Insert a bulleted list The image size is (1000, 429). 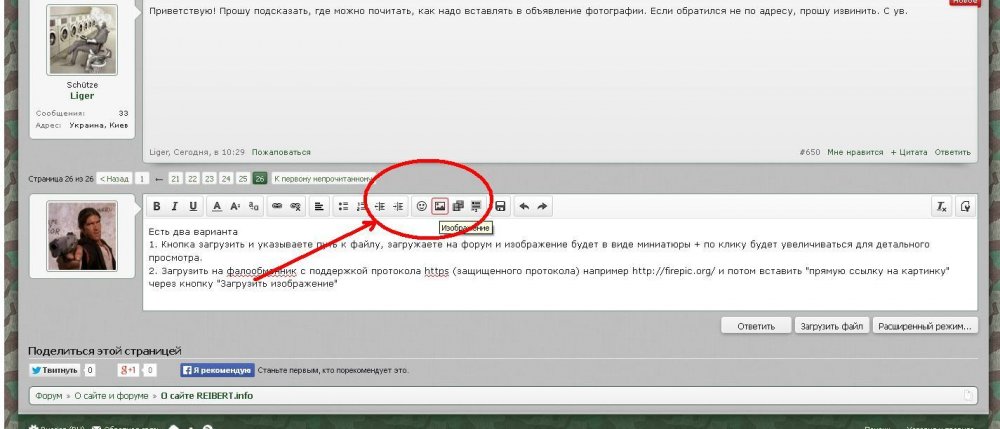tap(343, 206)
